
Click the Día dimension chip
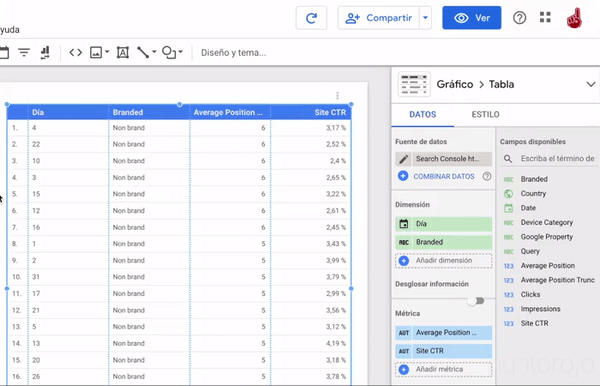[x=443, y=224]
